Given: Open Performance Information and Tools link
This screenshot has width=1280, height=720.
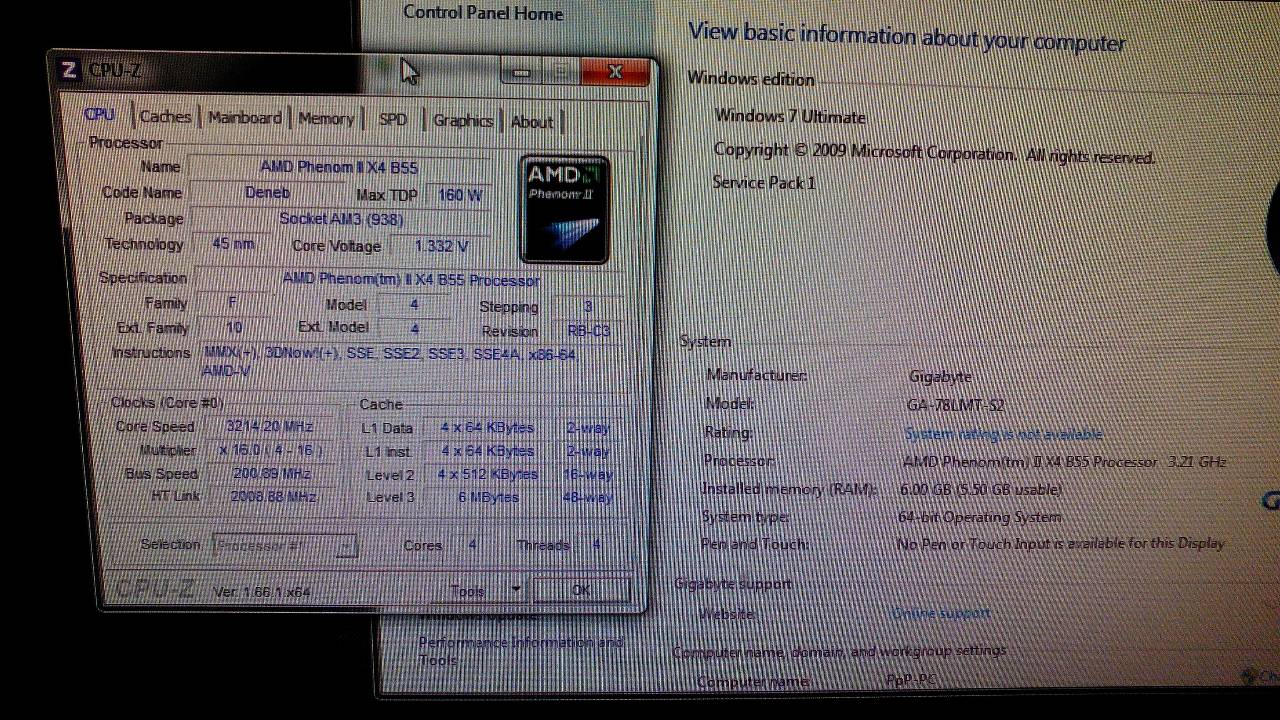Looking at the screenshot, I should (x=520, y=651).
